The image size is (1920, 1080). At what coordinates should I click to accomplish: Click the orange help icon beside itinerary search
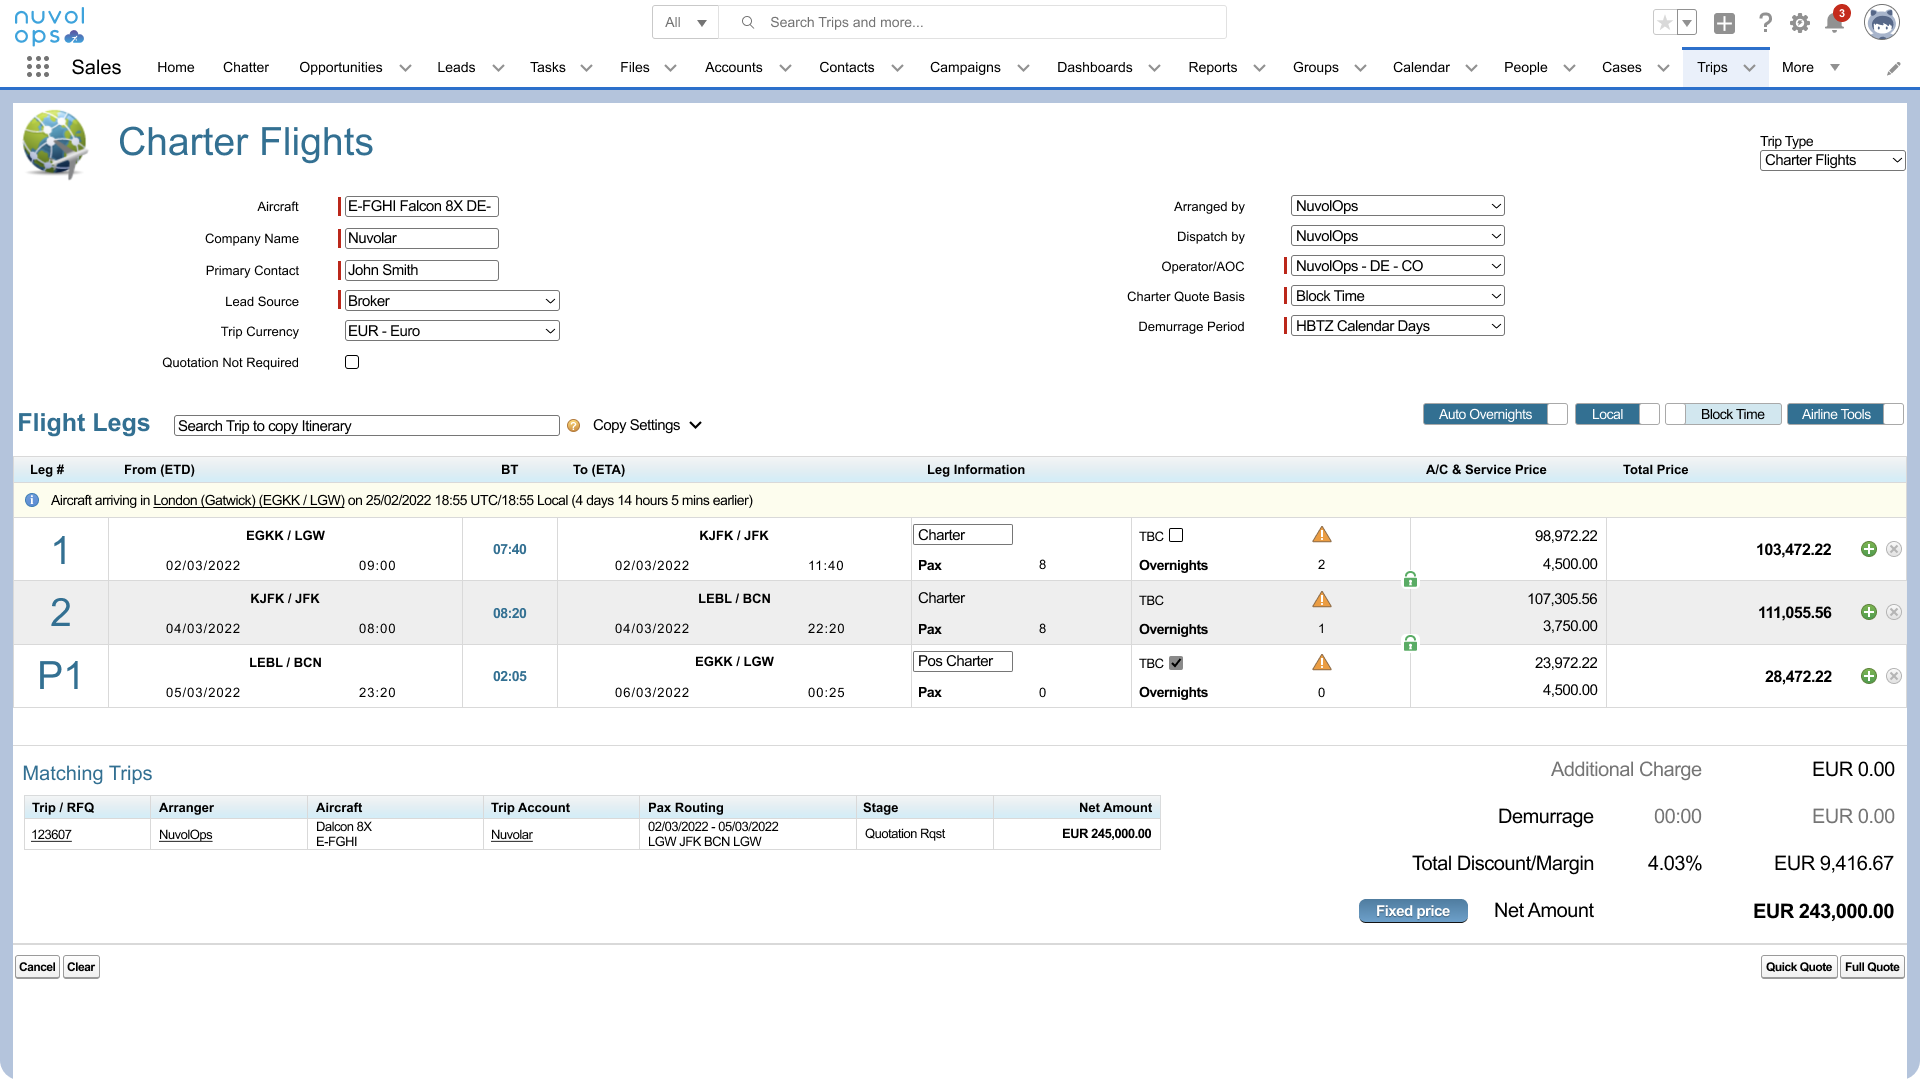[573, 426]
